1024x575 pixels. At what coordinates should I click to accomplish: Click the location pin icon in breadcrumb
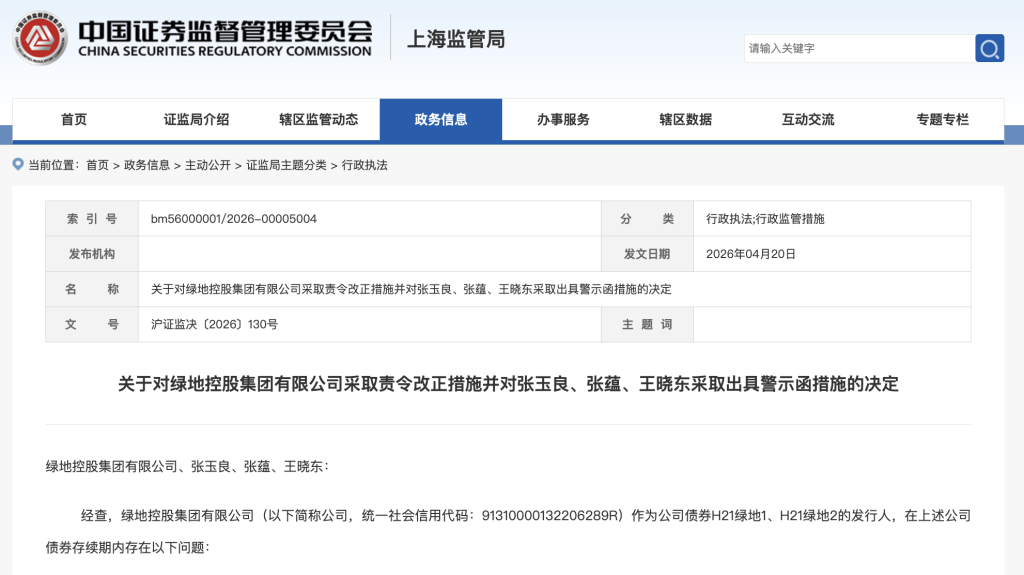point(18,164)
